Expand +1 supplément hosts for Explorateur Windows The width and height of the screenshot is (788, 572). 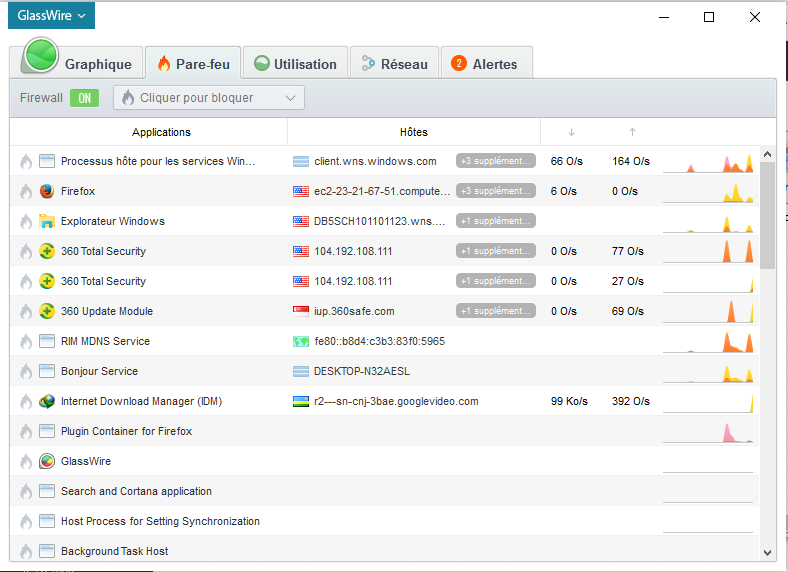496,221
